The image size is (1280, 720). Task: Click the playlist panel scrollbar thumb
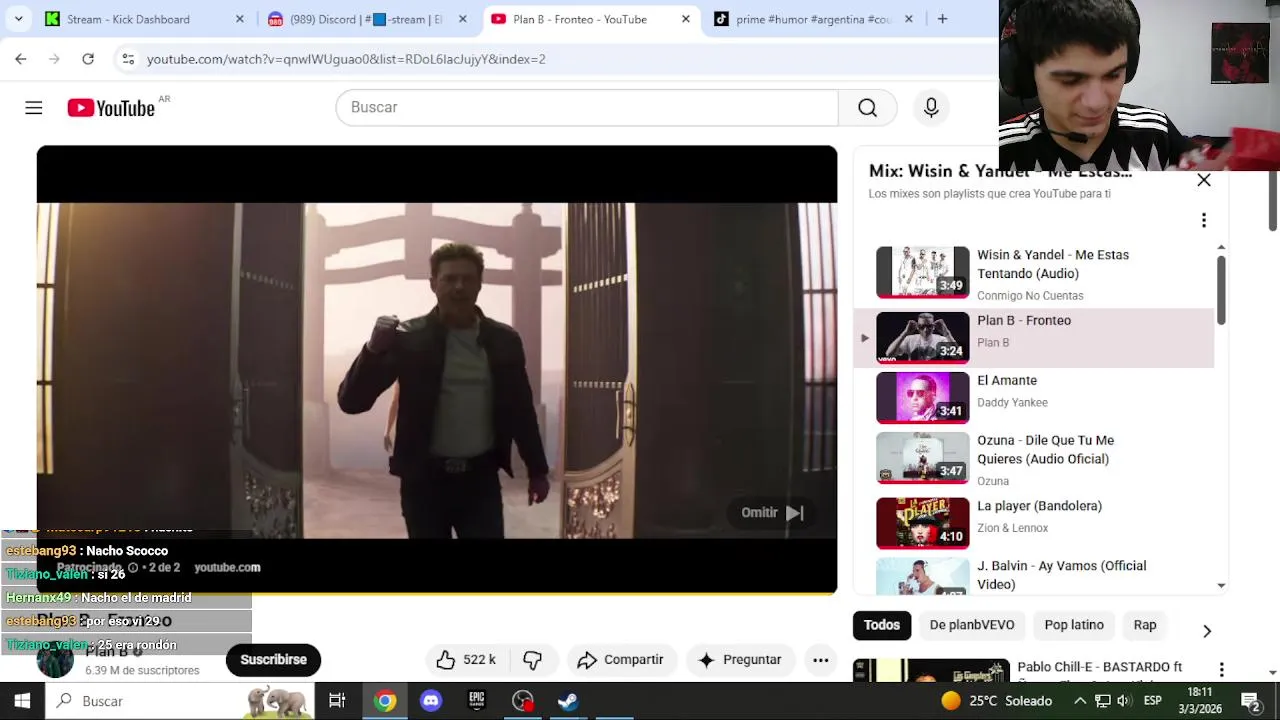1221,290
